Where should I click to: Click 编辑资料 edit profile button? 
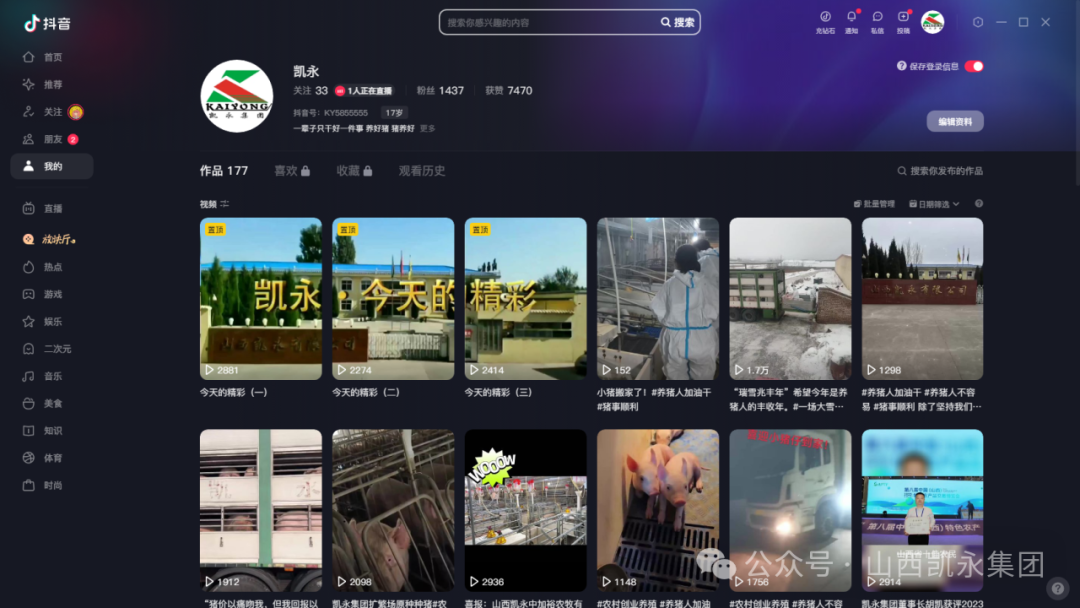(955, 121)
